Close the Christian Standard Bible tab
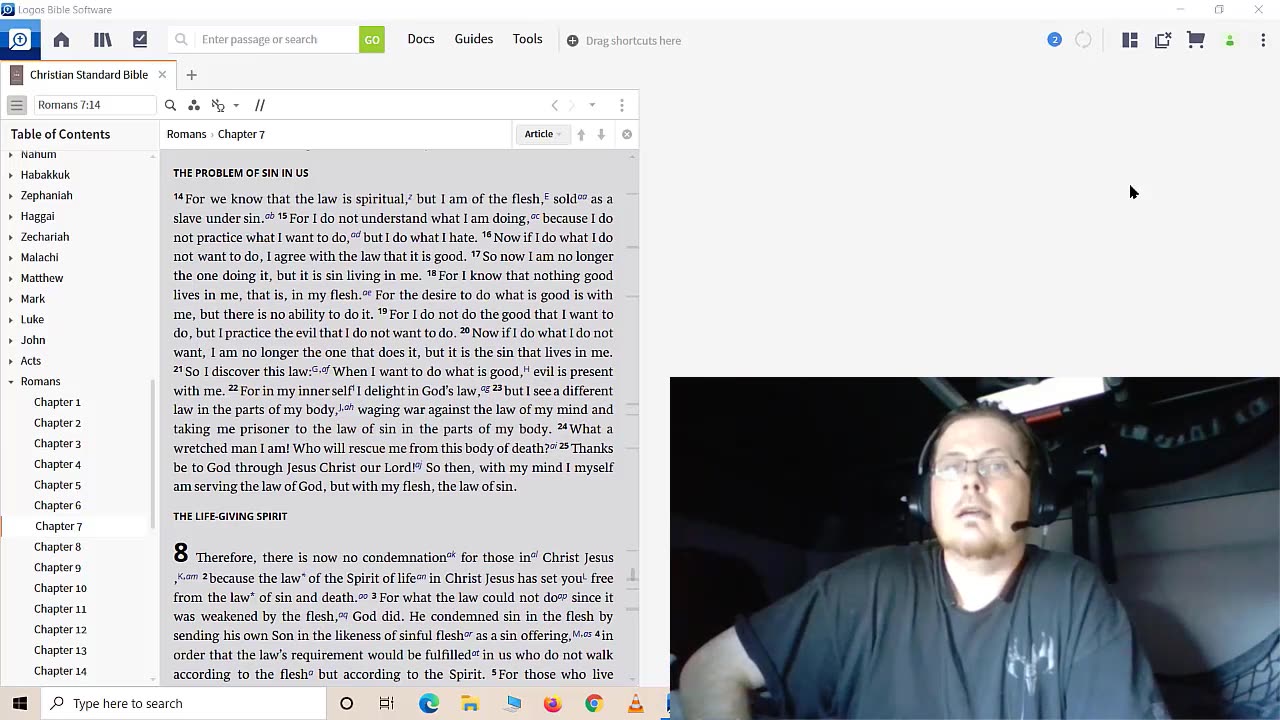 [162, 75]
